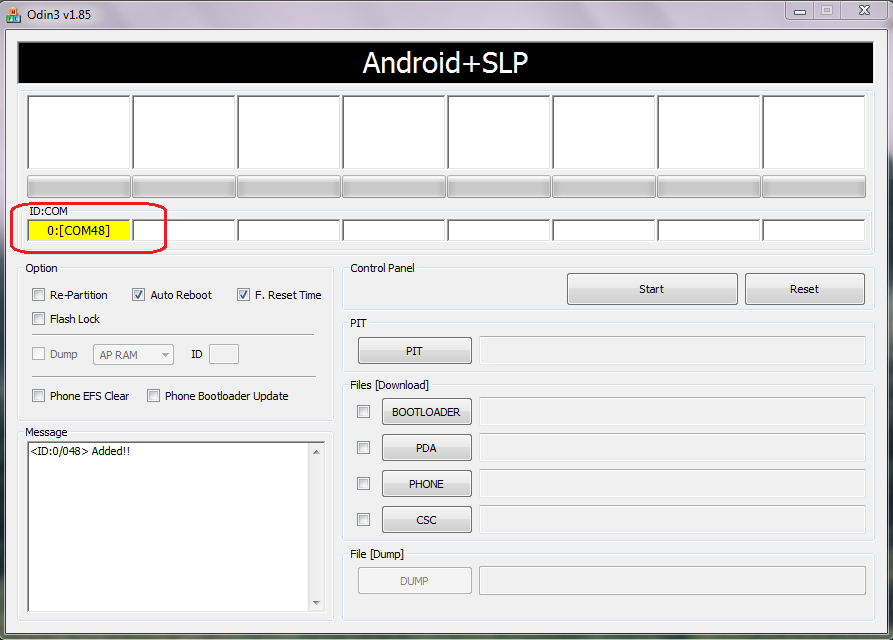The width and height of the screenshot is (893, 640).
Task: Tick the Dump checkbox
Action: coord(38,354)
